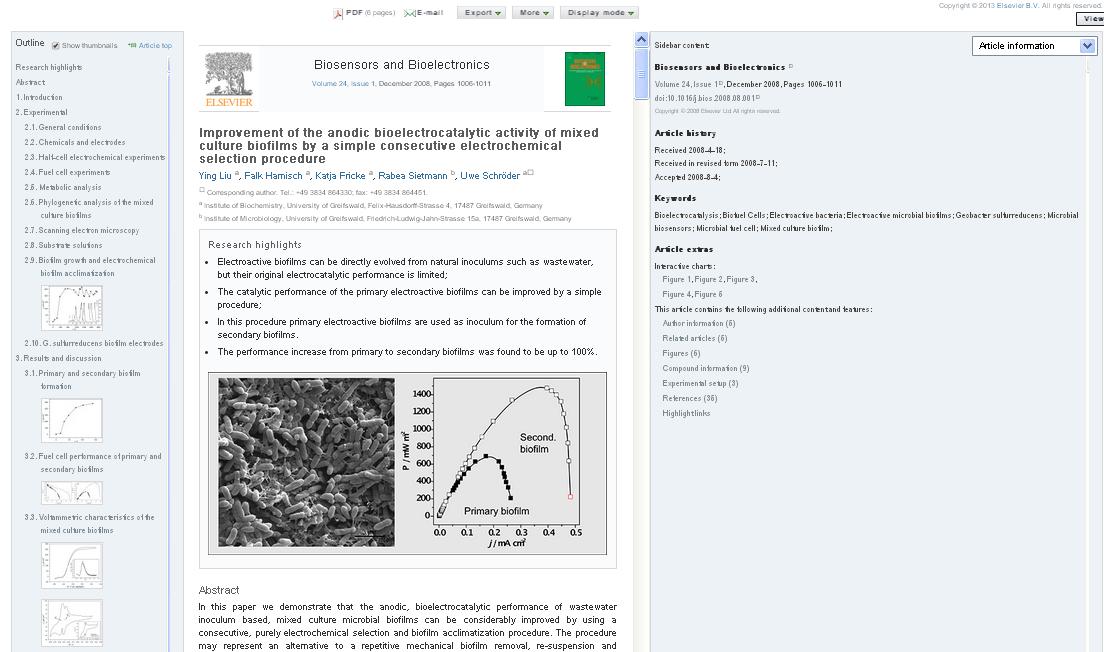Open Compound information (9) link

click(x=705, y=369)
